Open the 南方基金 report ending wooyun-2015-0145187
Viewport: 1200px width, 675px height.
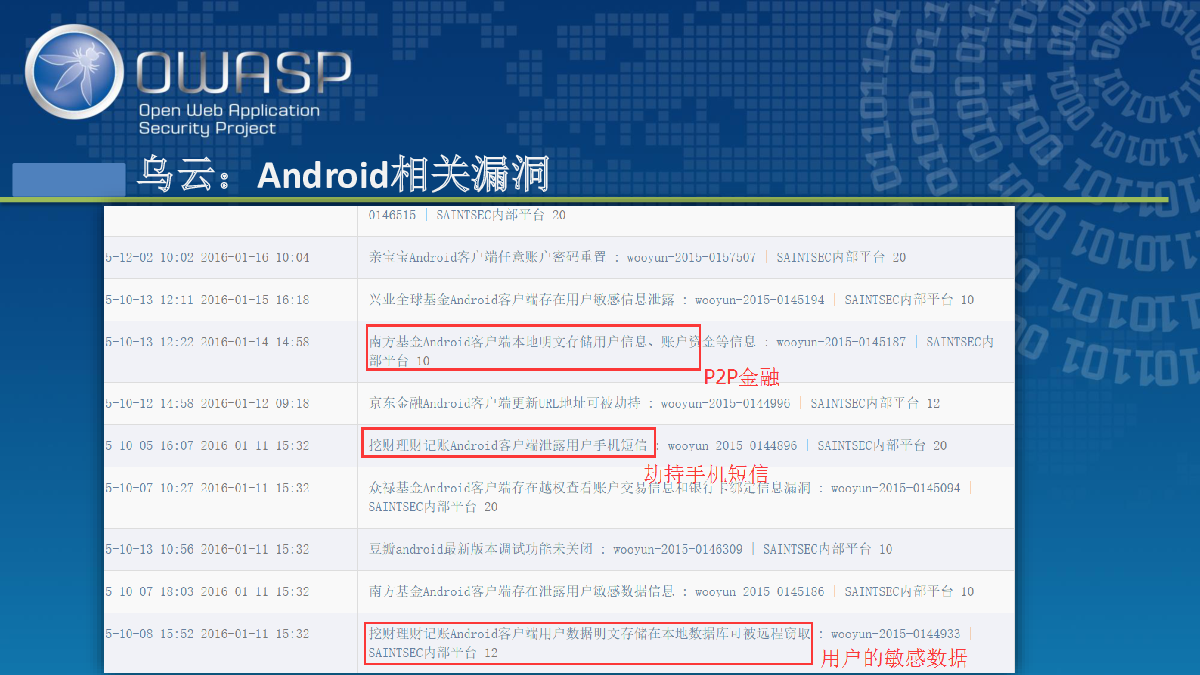click(562, 341)
